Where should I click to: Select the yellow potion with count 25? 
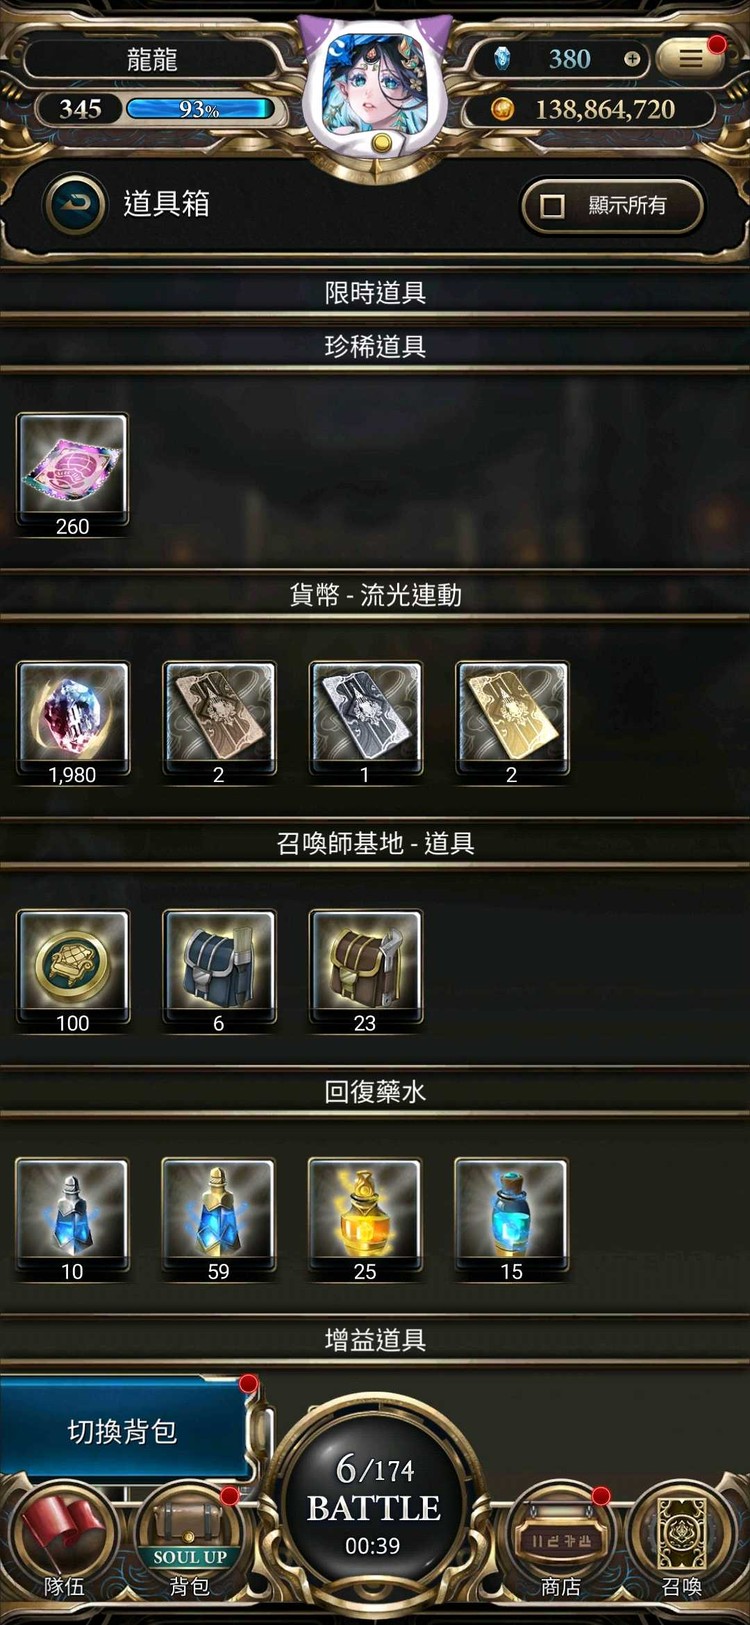point(365,1219)
